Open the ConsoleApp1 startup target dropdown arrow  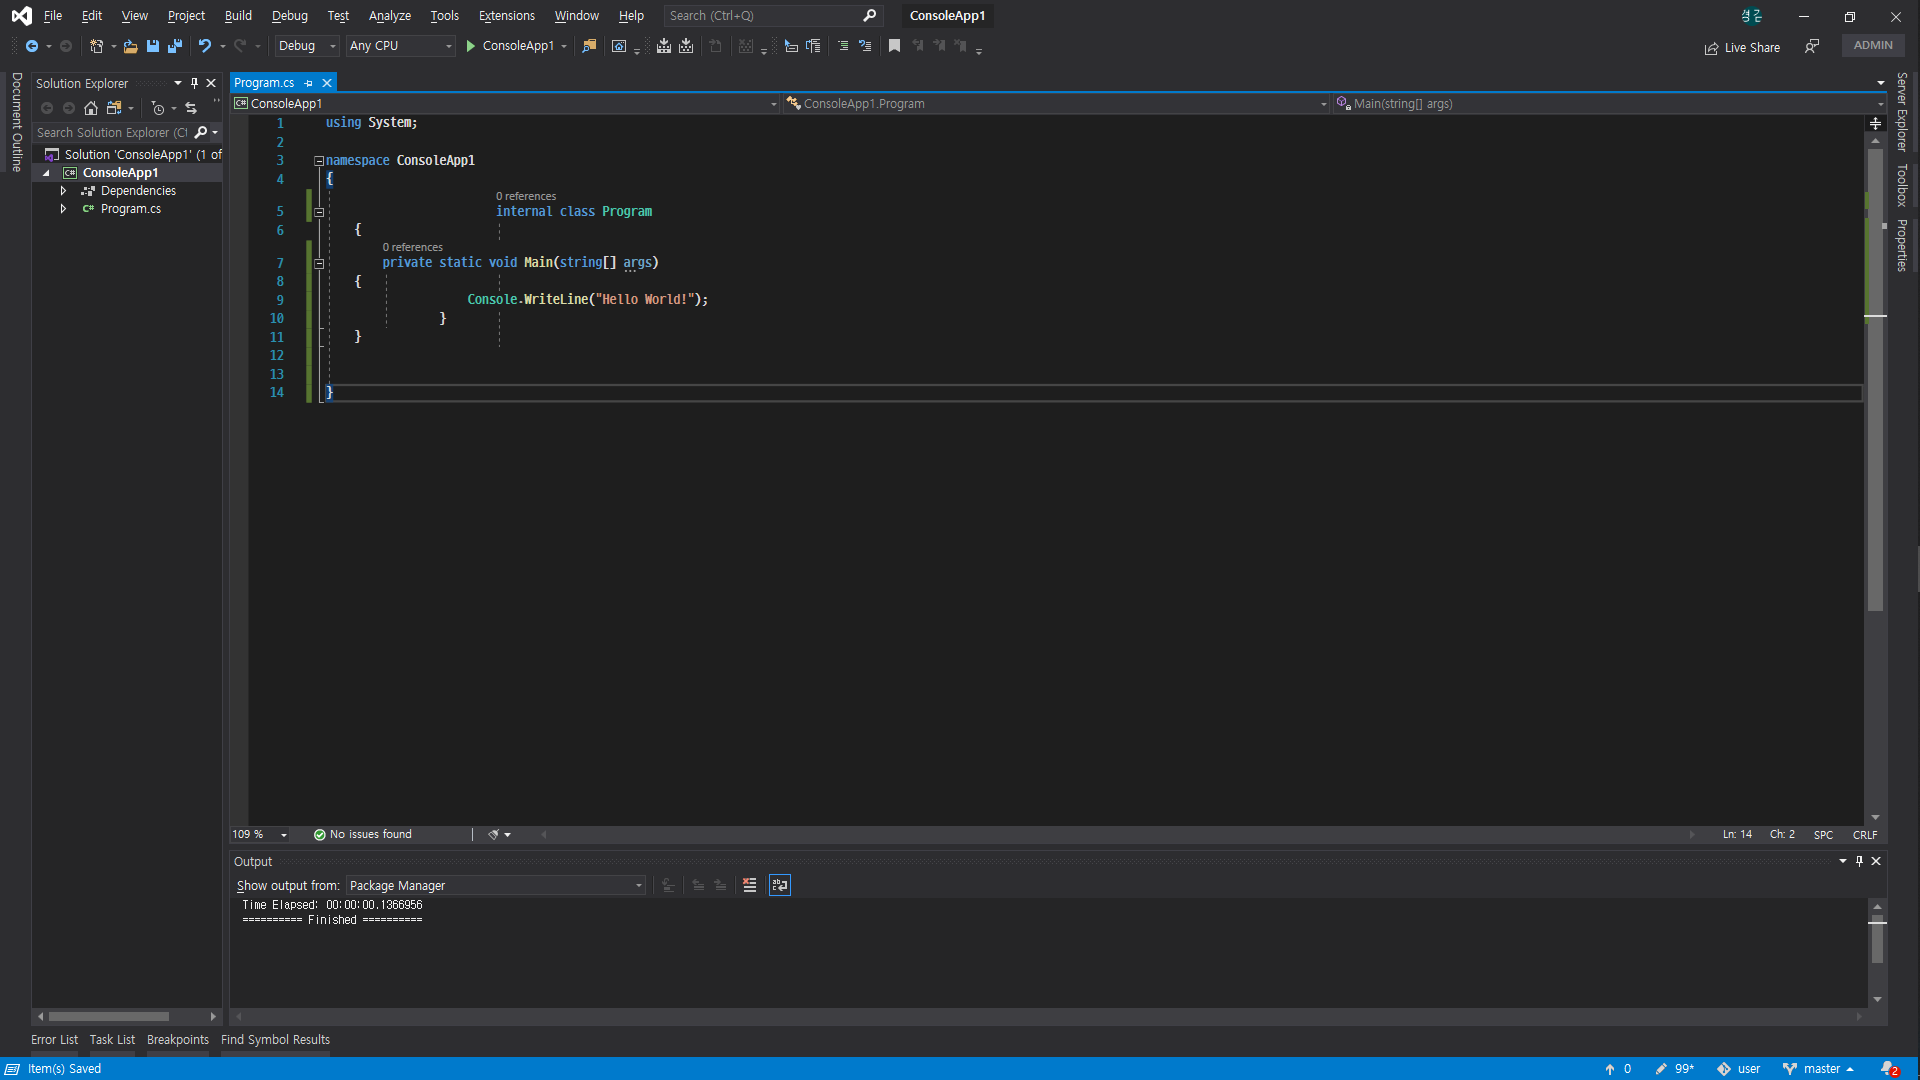pos(564,46)
